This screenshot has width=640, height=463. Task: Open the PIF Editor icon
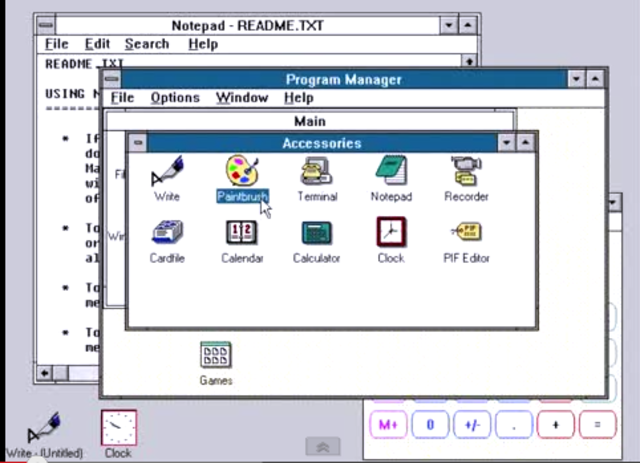(x=466, y=232)
